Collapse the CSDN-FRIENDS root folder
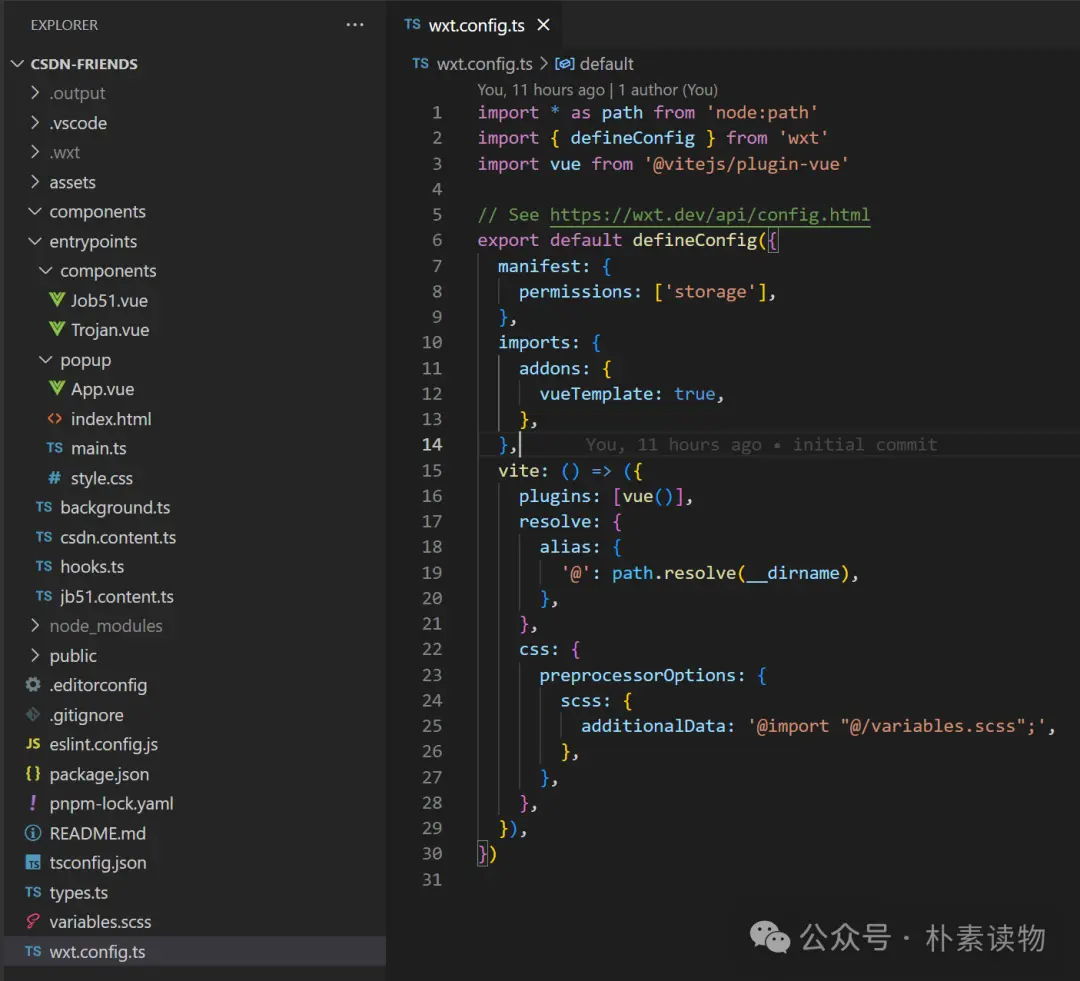Screen dimensions: 1080x981 click(x=17, y=64)
